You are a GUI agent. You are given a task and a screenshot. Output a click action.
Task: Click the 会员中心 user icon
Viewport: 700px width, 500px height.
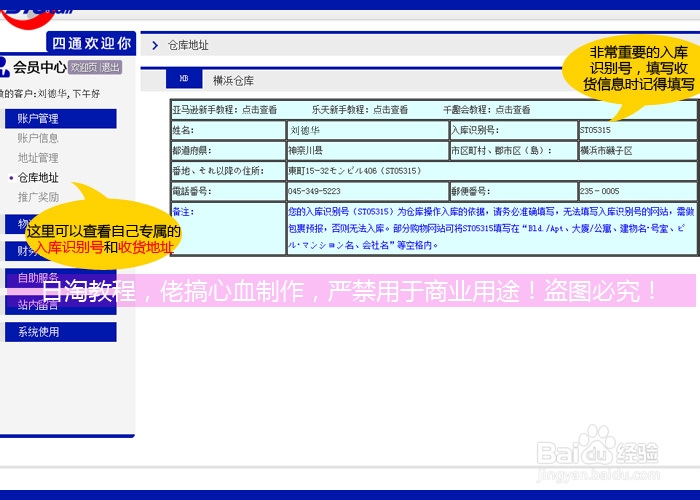click(x=4, y=67)
